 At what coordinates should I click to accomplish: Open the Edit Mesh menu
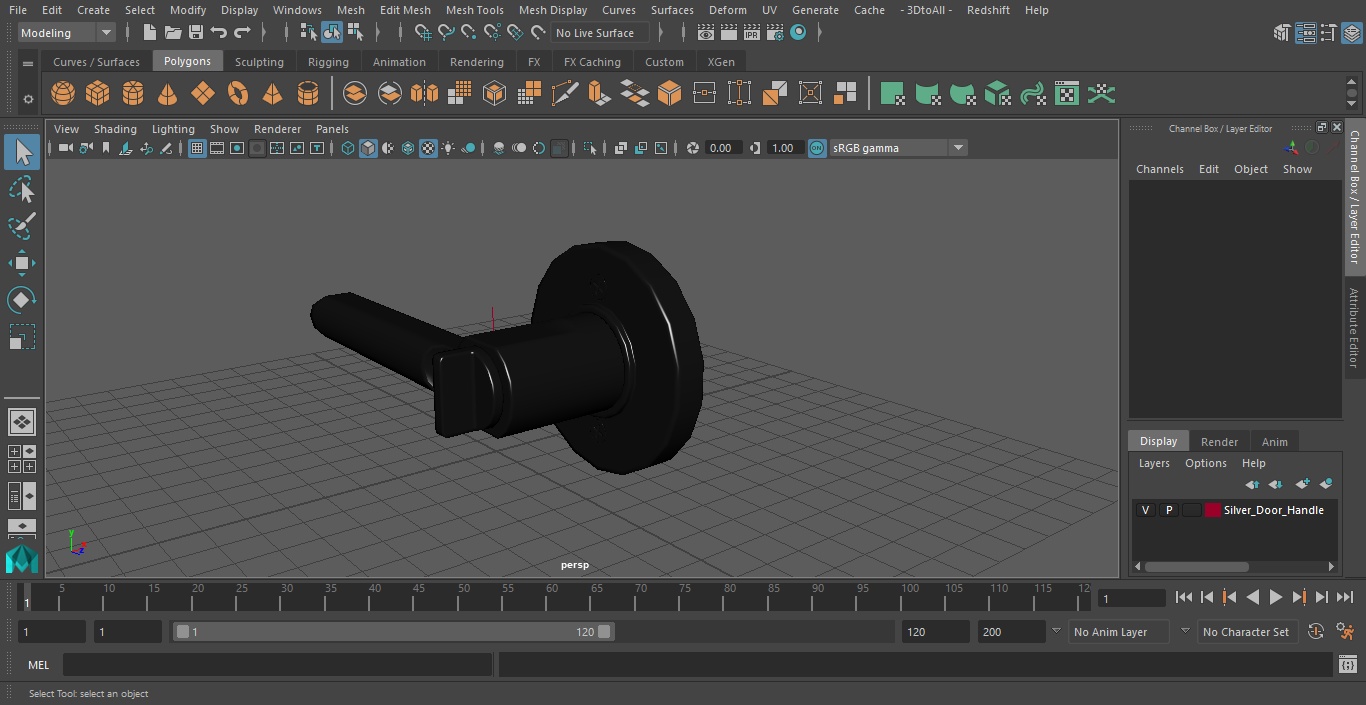click(405, 10)
